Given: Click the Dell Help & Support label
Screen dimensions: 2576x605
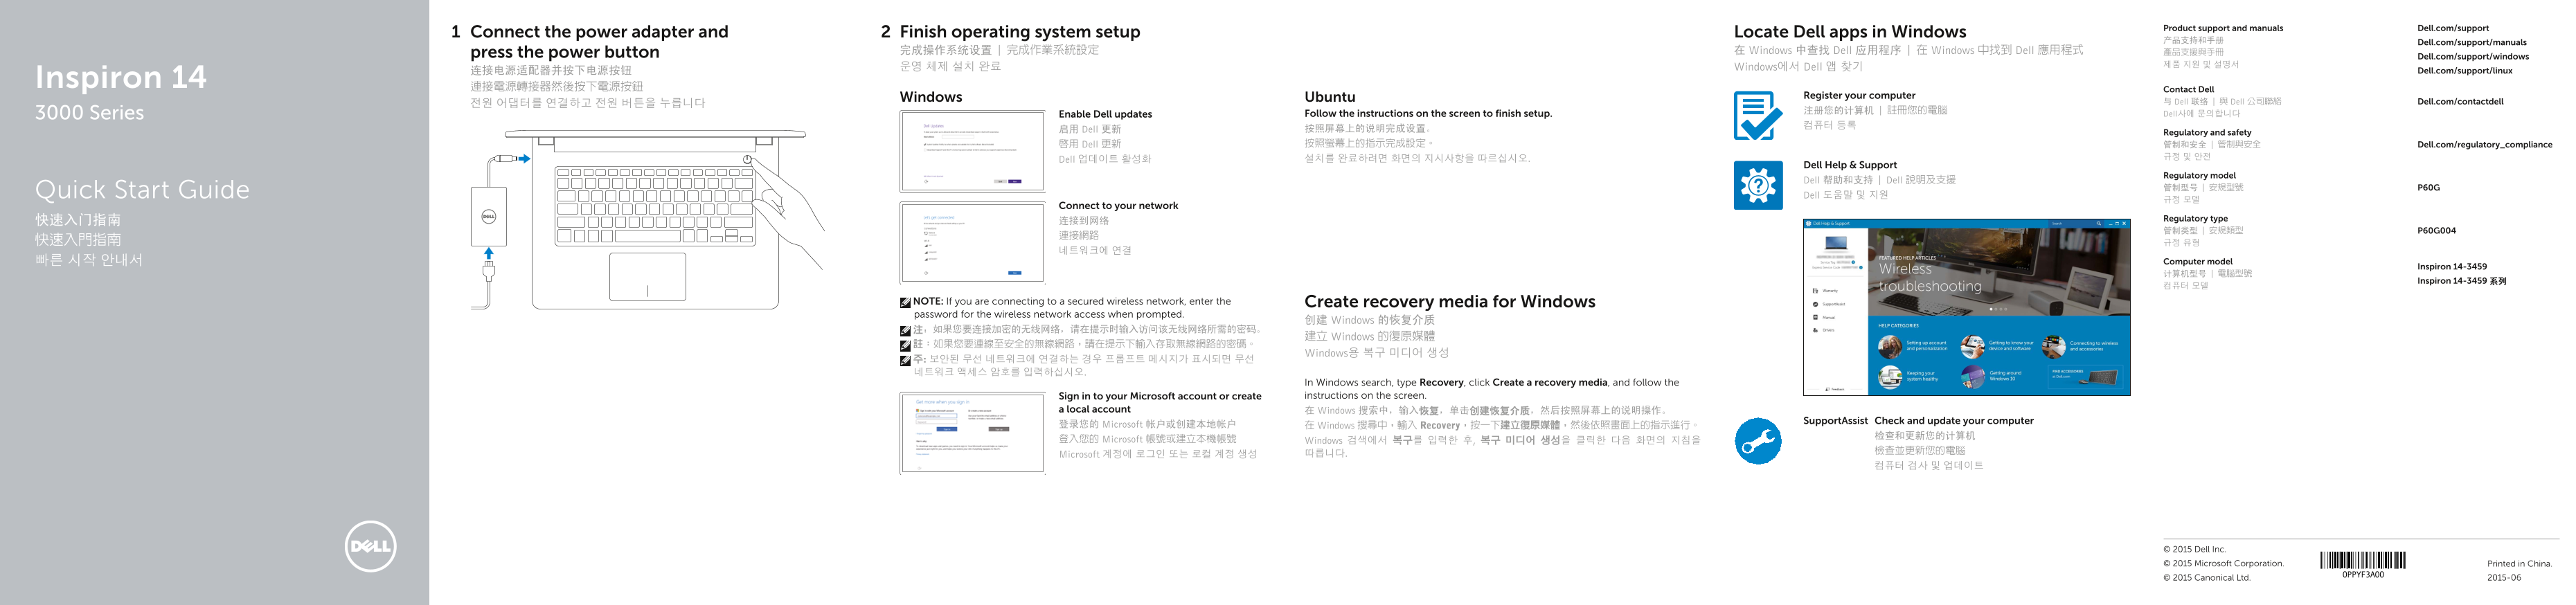Looking at the screenshot, I should coord(1849,165).
